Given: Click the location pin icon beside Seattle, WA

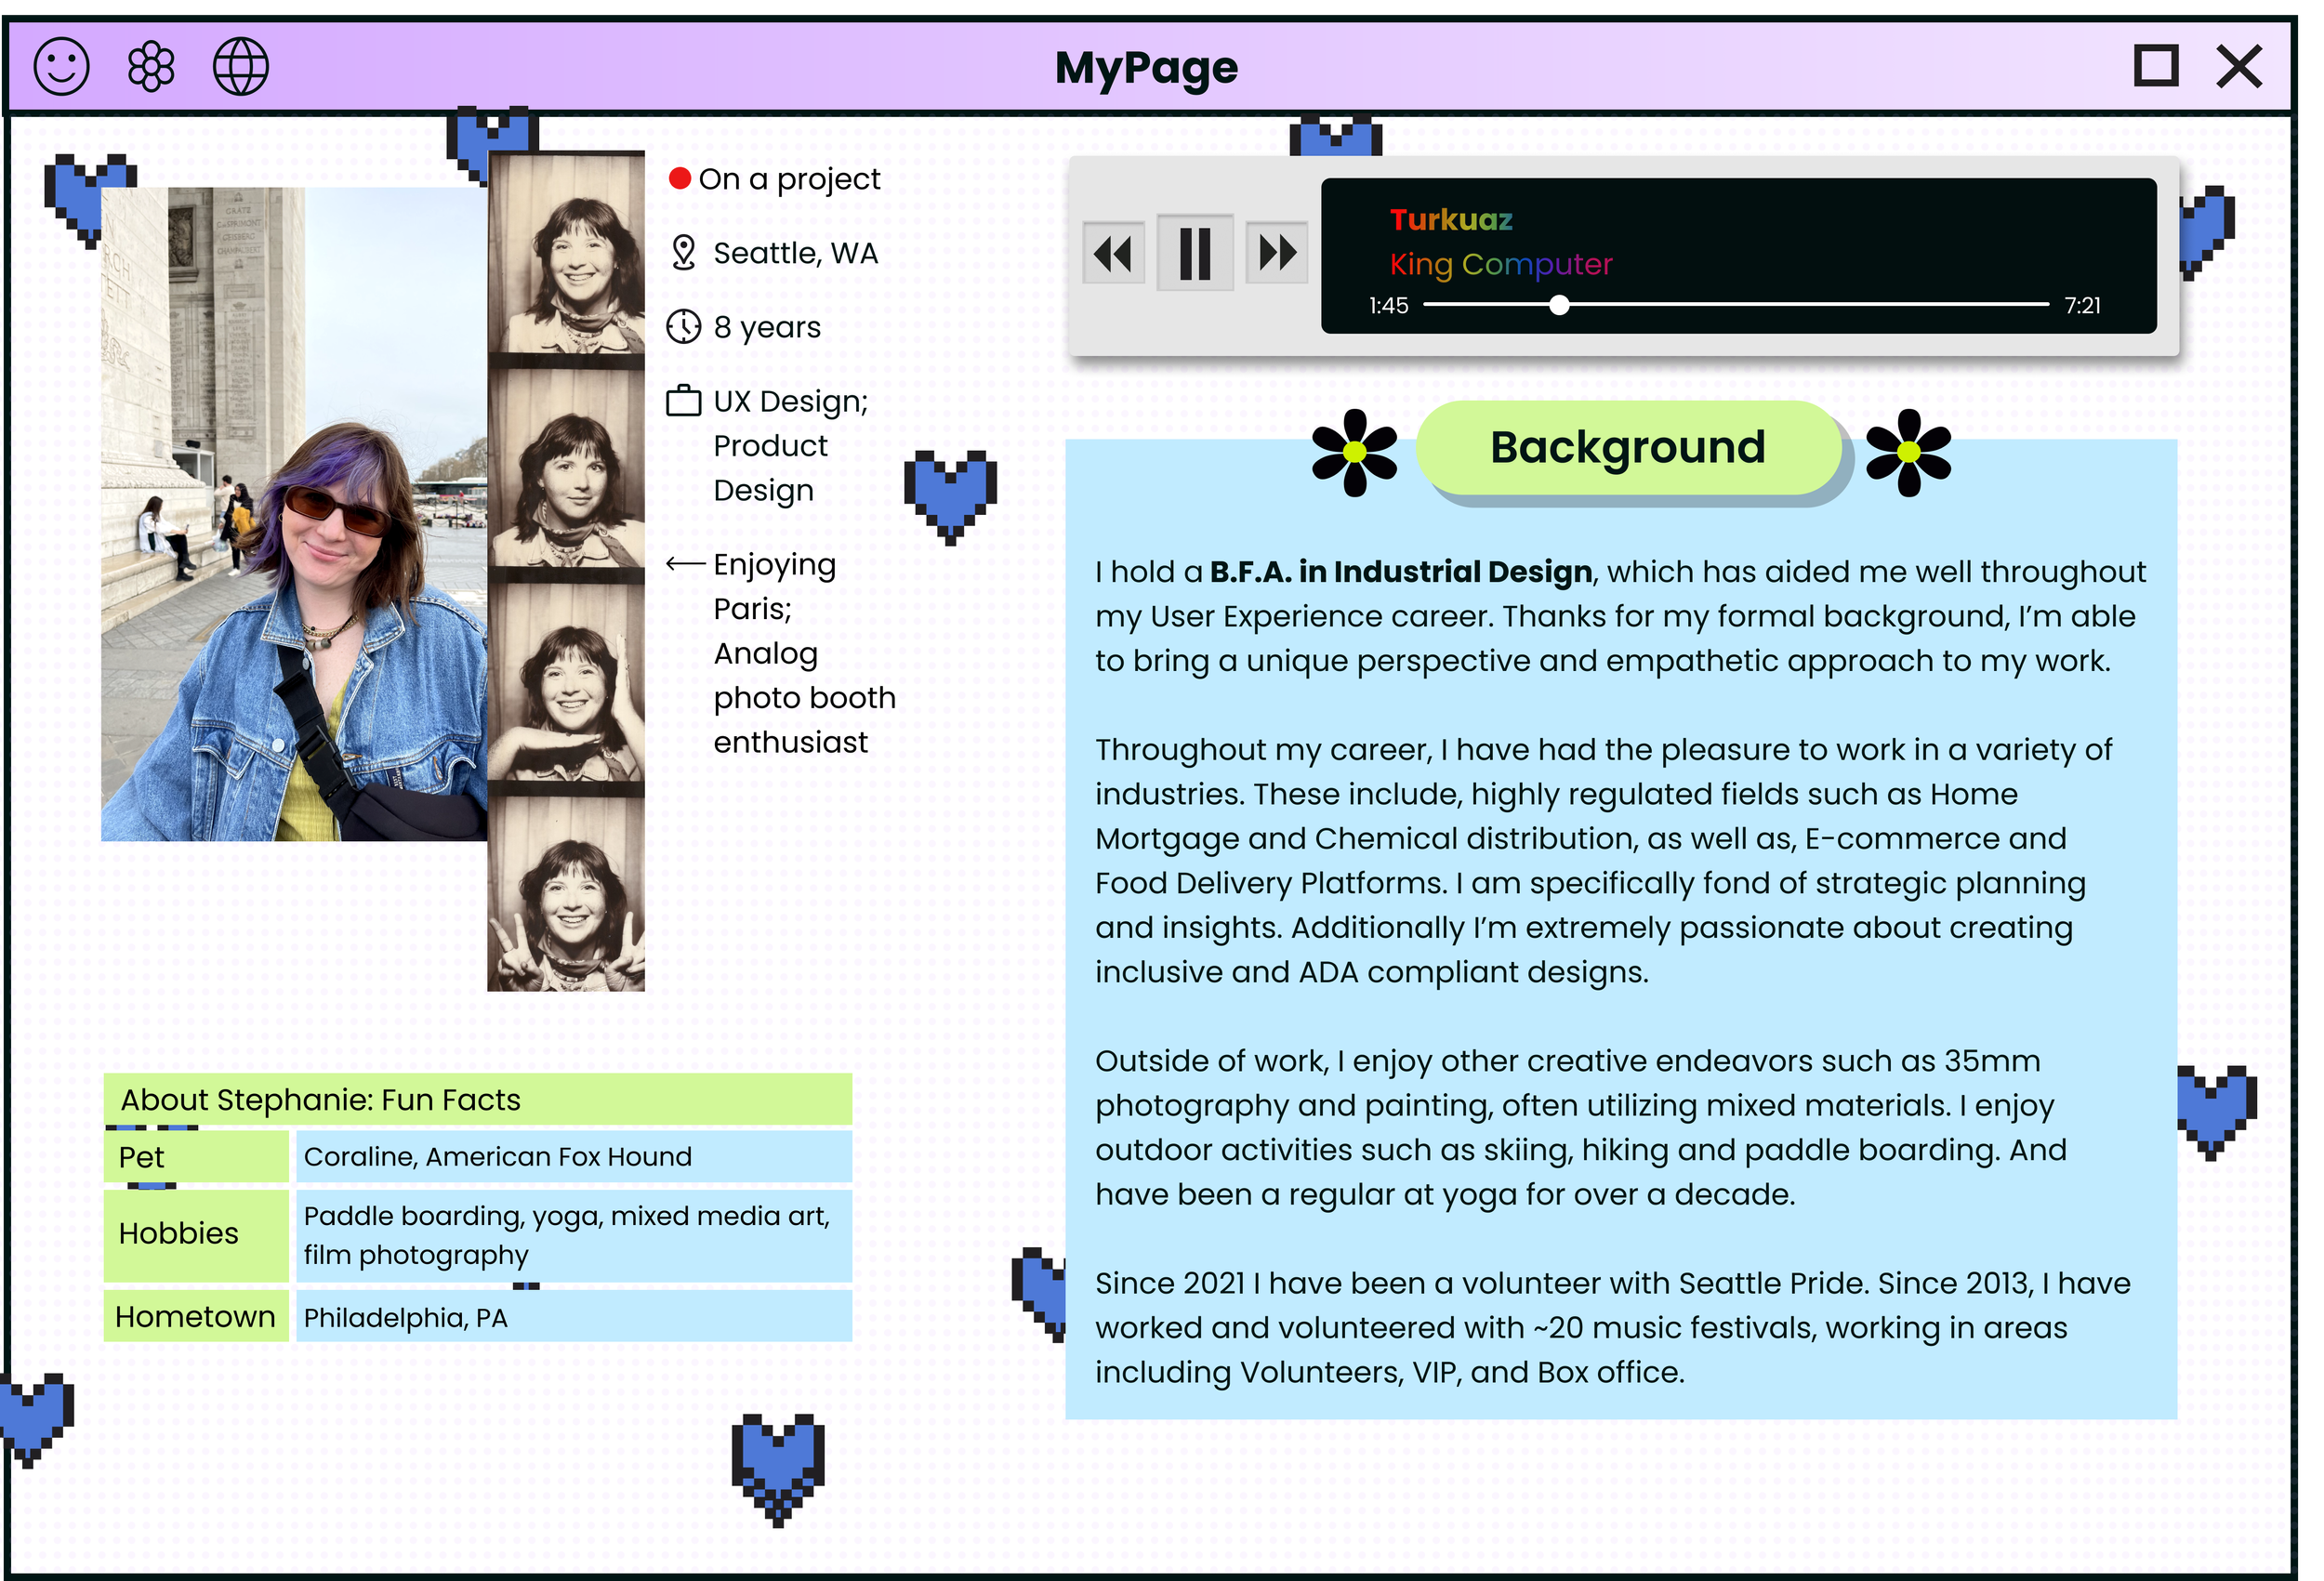Looking at the screenshot, I should tap(684, 253).
